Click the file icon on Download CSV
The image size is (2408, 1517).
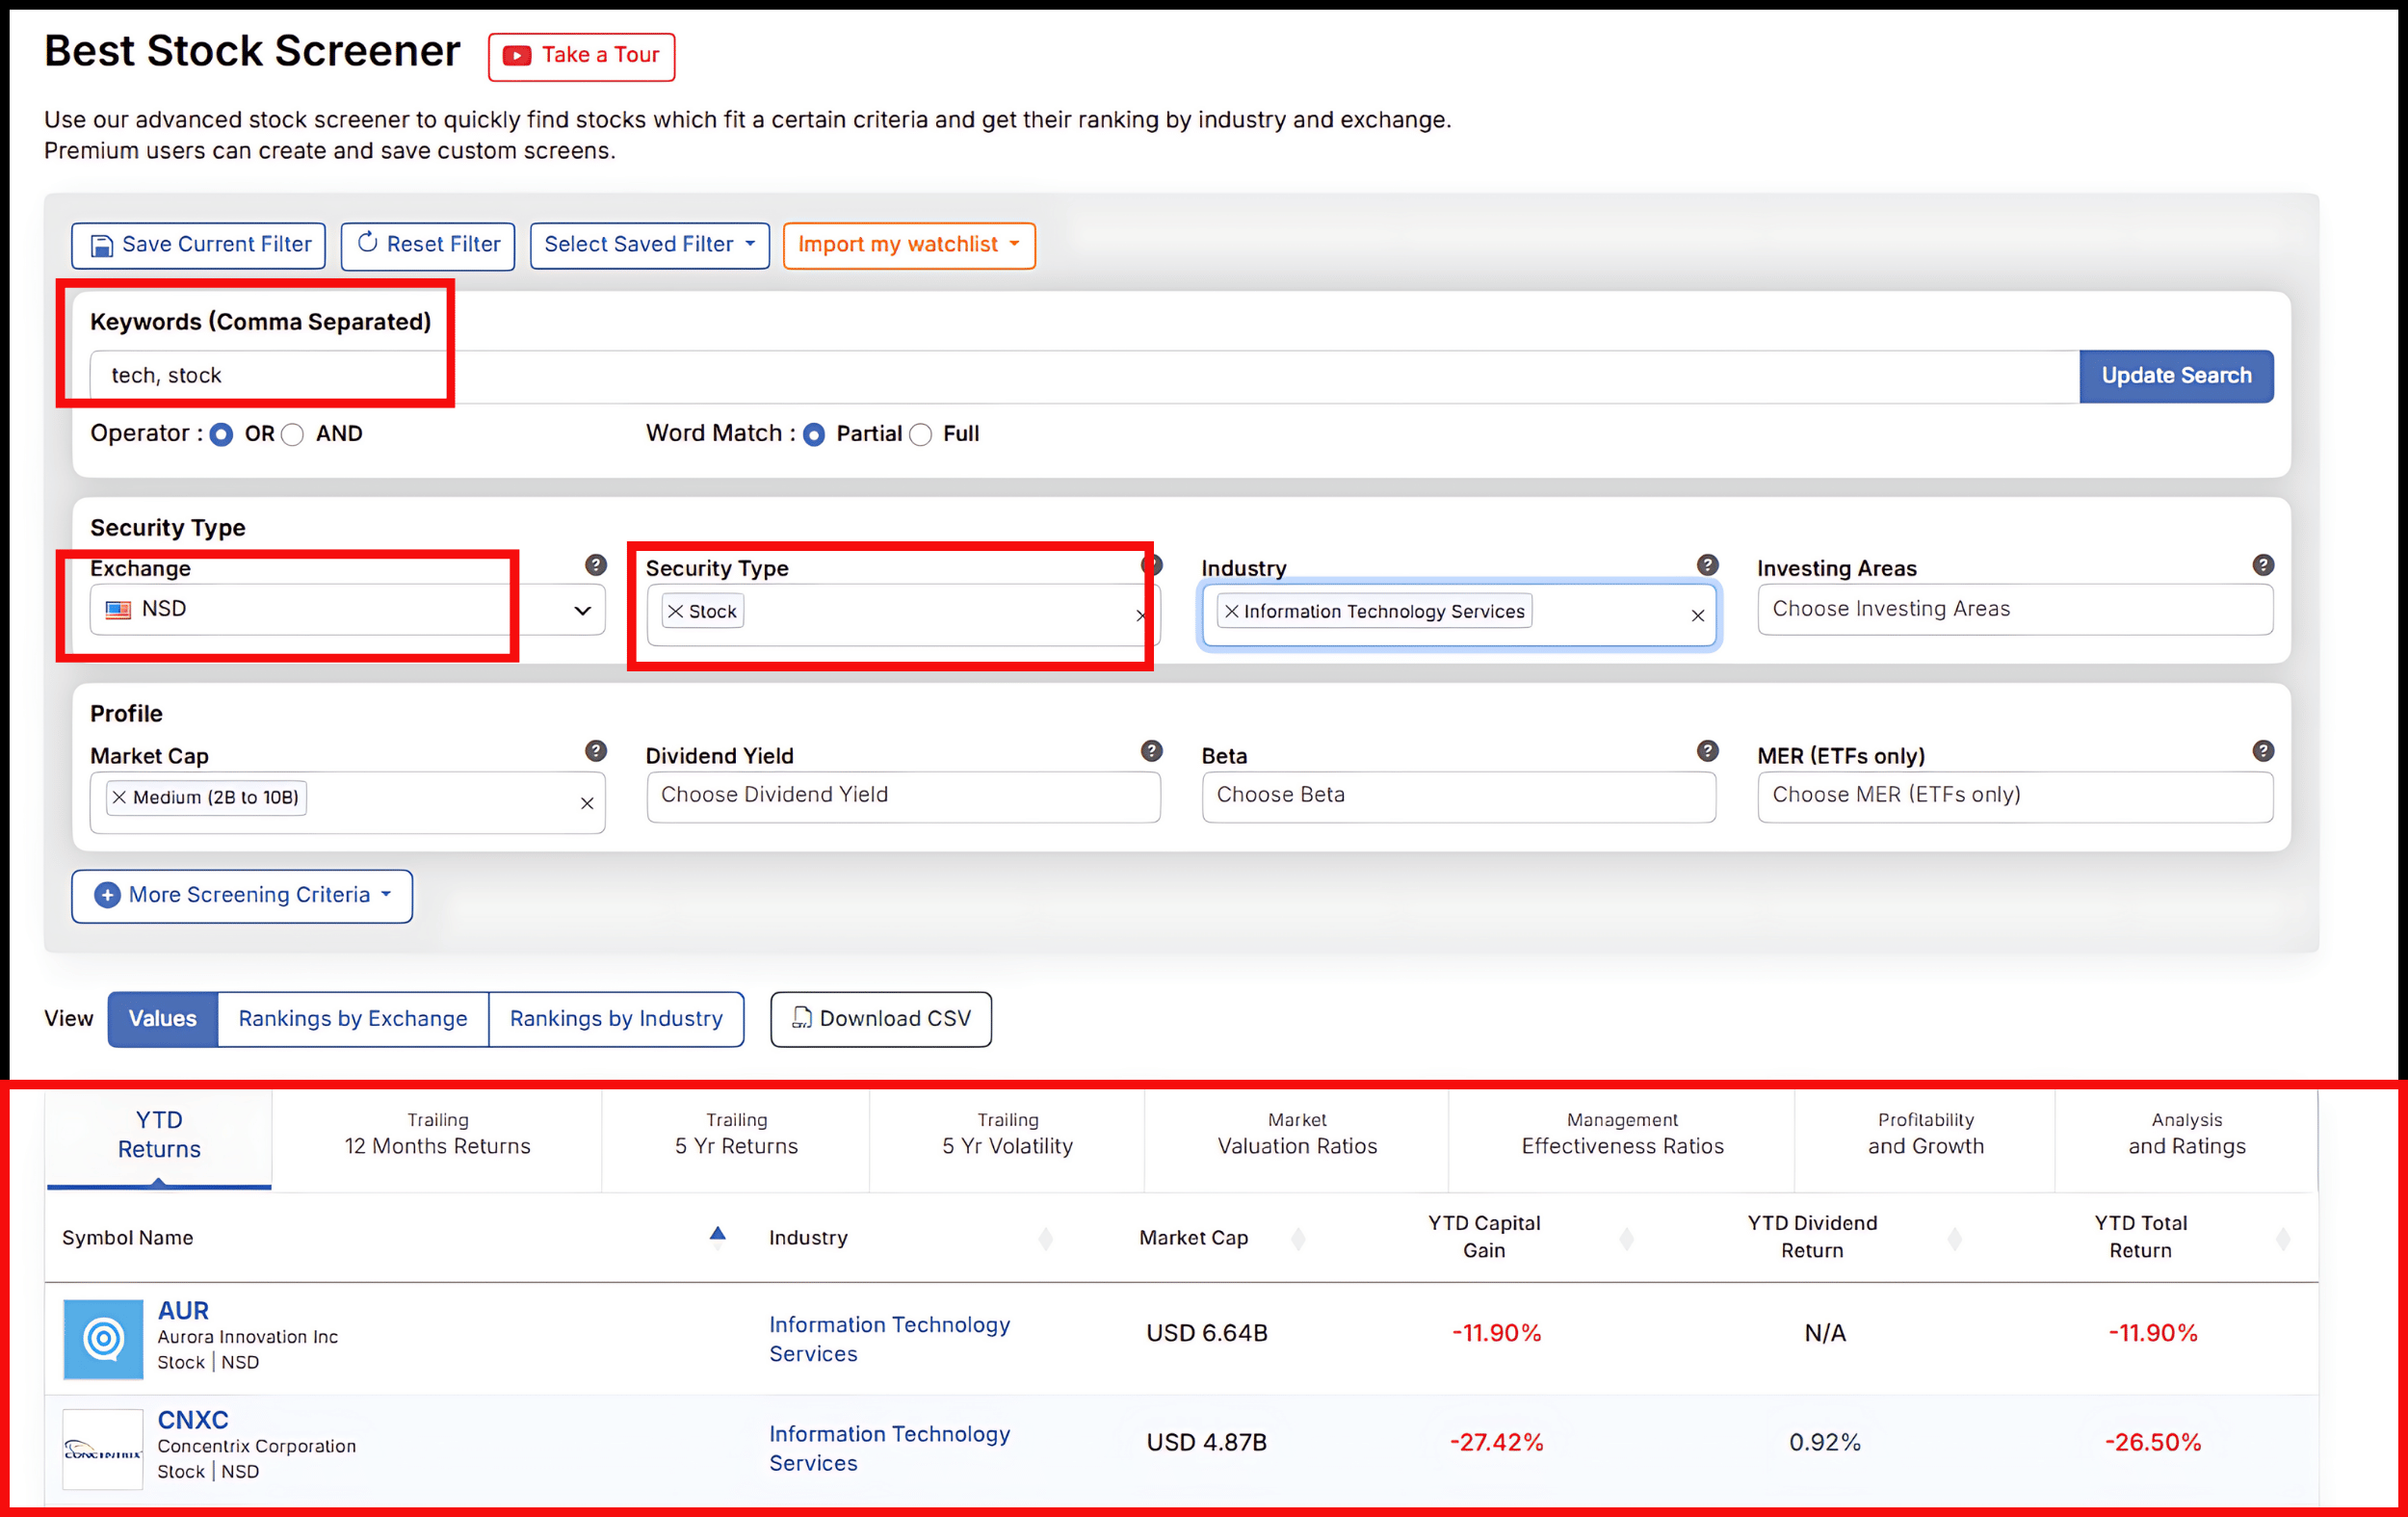pyautogui.click(x=802, y=1018)
